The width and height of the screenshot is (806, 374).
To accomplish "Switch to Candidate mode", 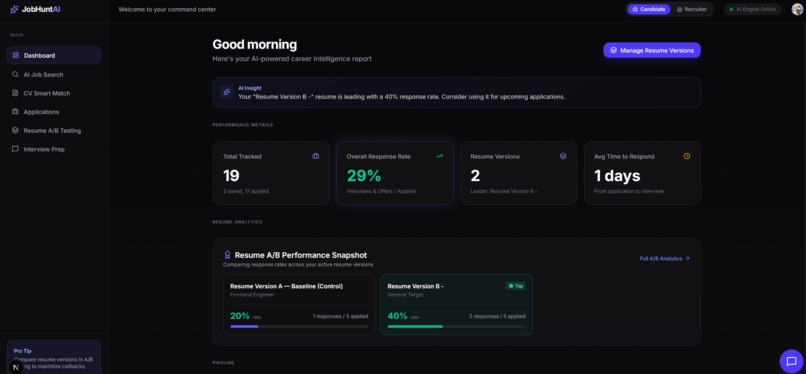I will point(649,9).
